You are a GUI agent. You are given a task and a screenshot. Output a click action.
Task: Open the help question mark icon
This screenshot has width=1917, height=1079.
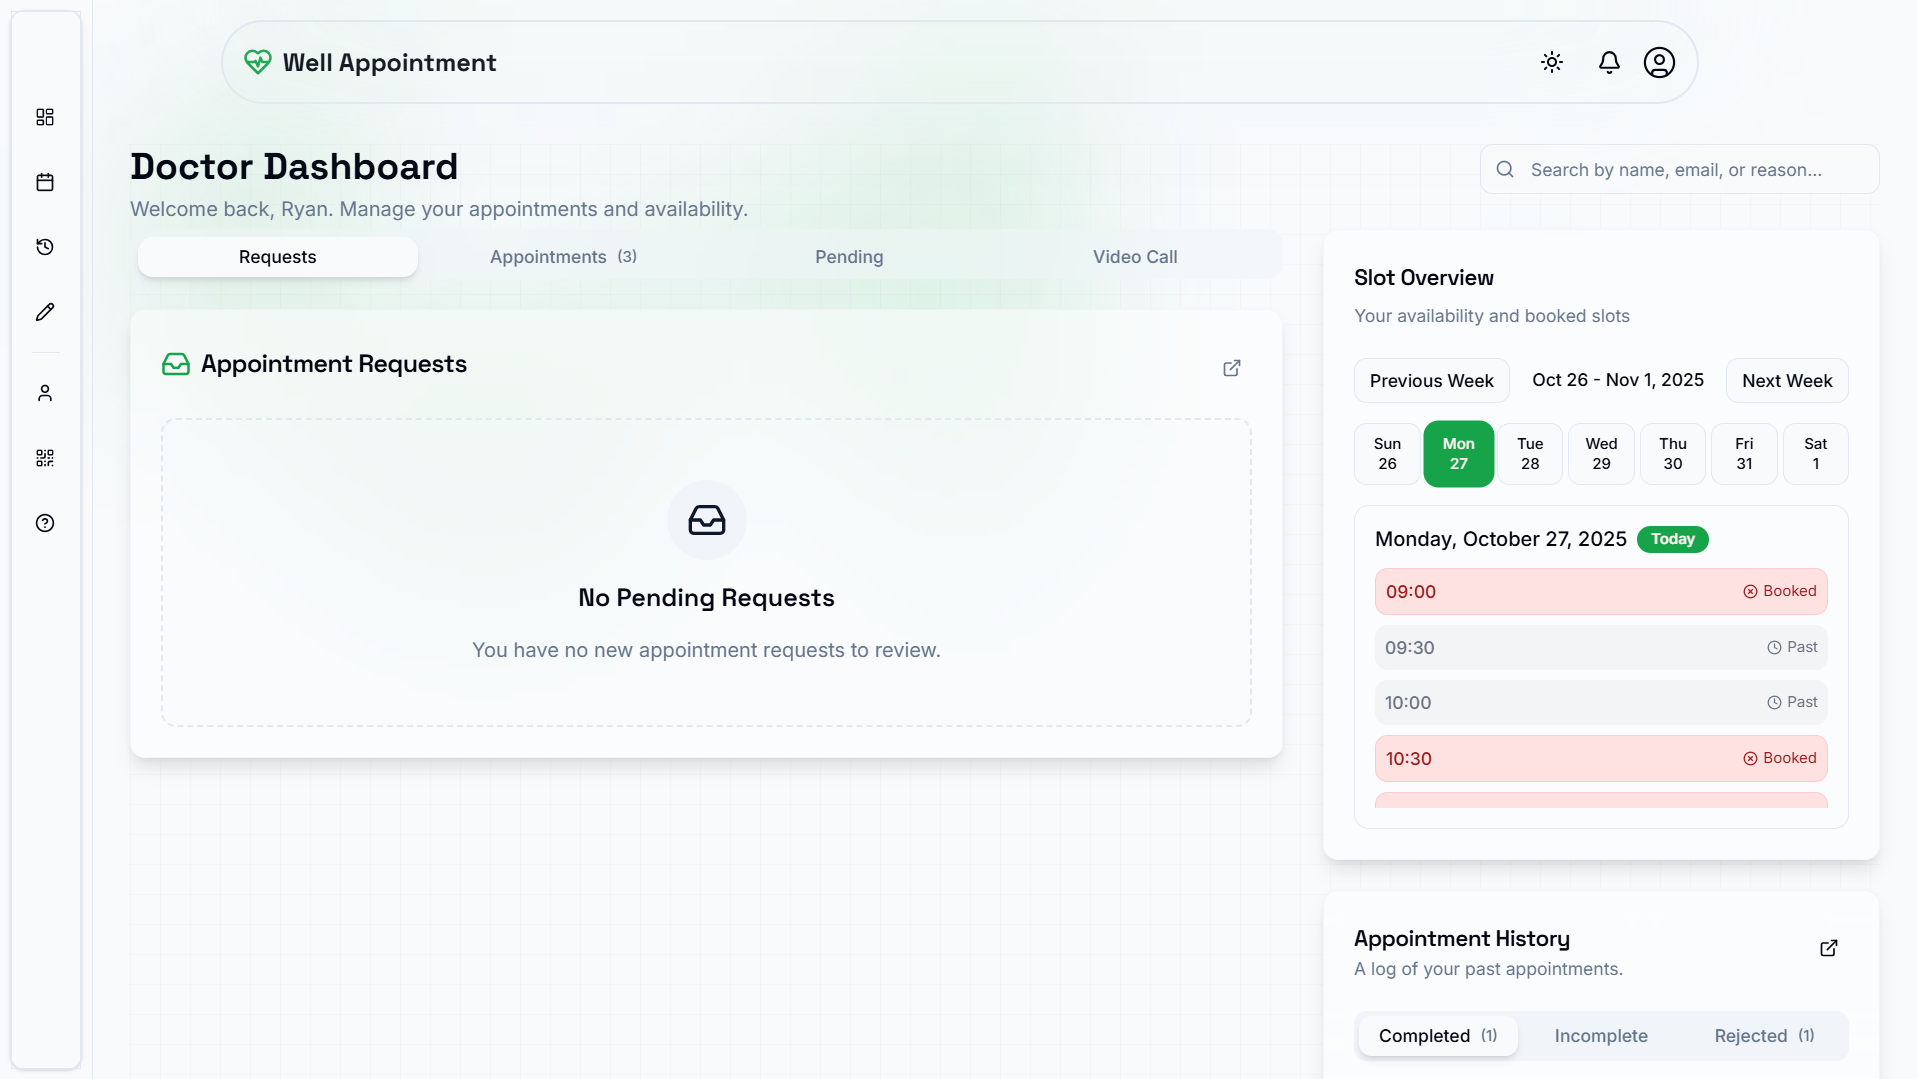45,523
